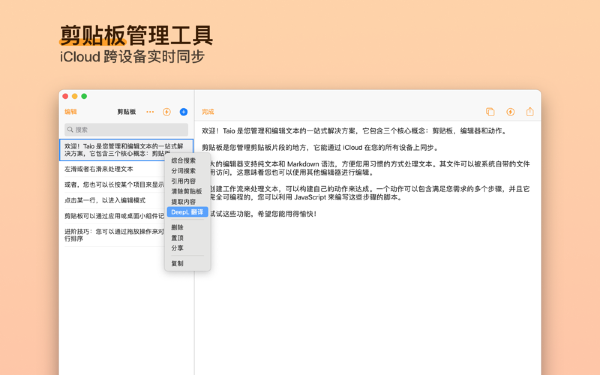Click the copy icon in the editor toolbar
The image size is (600, 375).
[x=490, y=112]
